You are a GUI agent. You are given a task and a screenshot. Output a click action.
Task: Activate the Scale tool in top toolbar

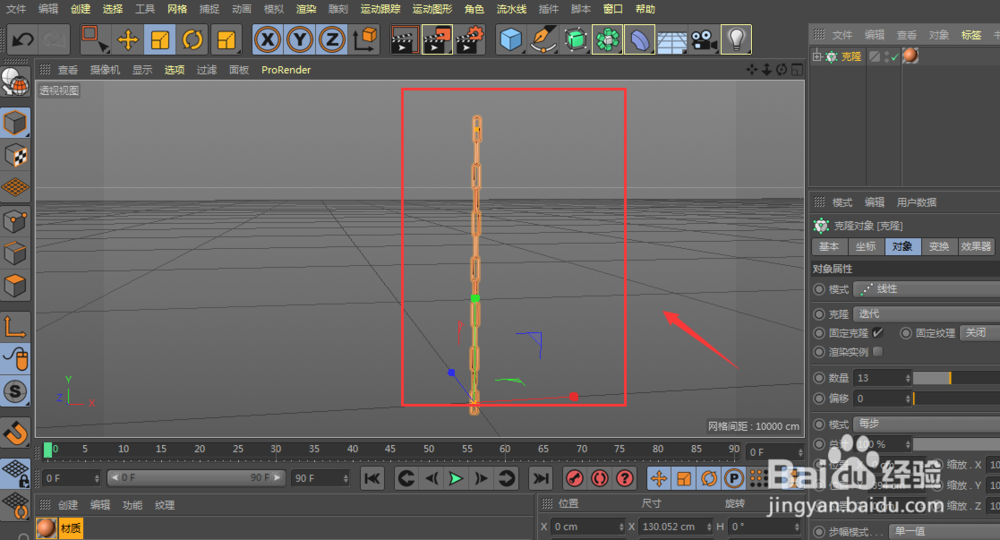pyautogui.click(x=160, y=40)
